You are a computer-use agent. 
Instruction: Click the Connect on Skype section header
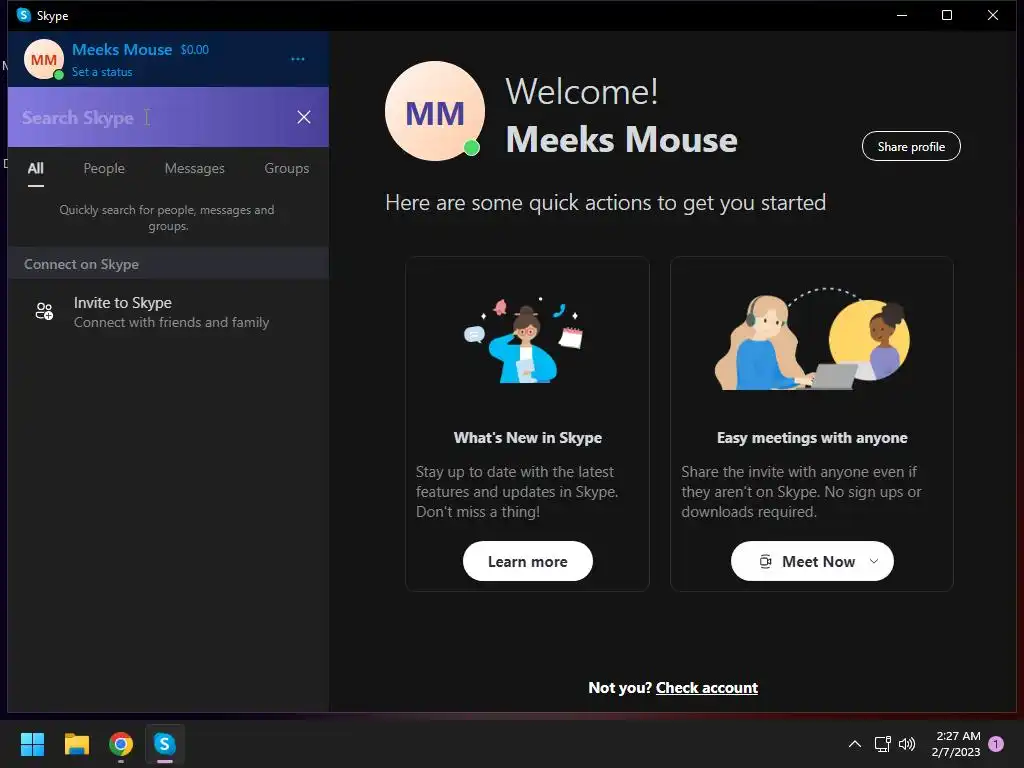click(x=168, y=264)
